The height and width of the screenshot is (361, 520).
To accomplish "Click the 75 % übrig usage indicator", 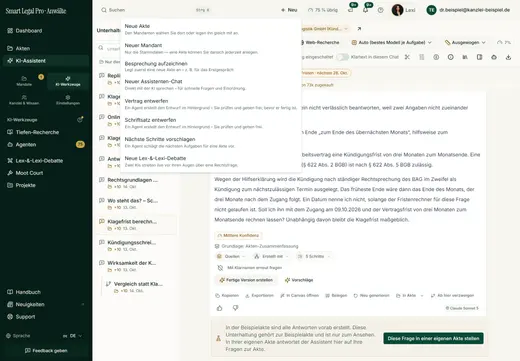I will coord(323,10).
